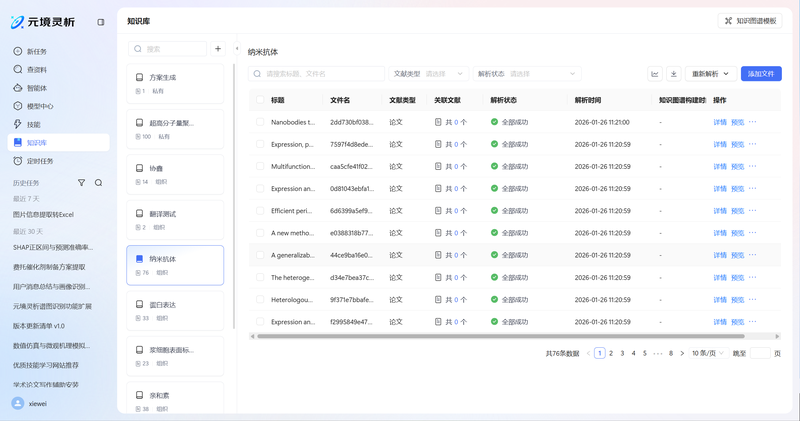
Task: Click the history search magnifier icon
Action: [98, 183]
